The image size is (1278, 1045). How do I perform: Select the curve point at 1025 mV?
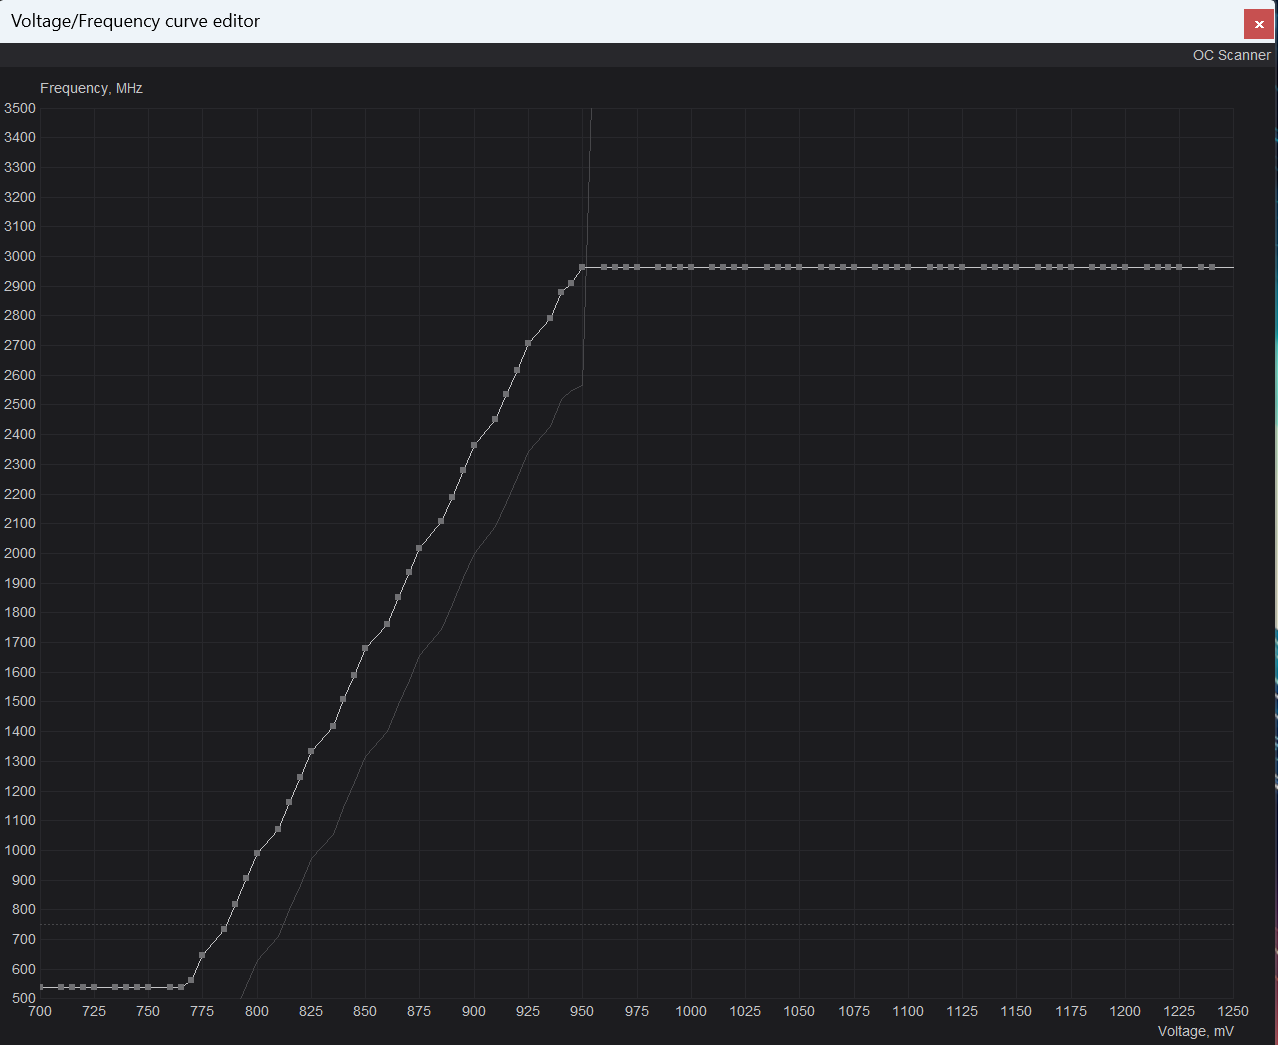pos(745,267)
